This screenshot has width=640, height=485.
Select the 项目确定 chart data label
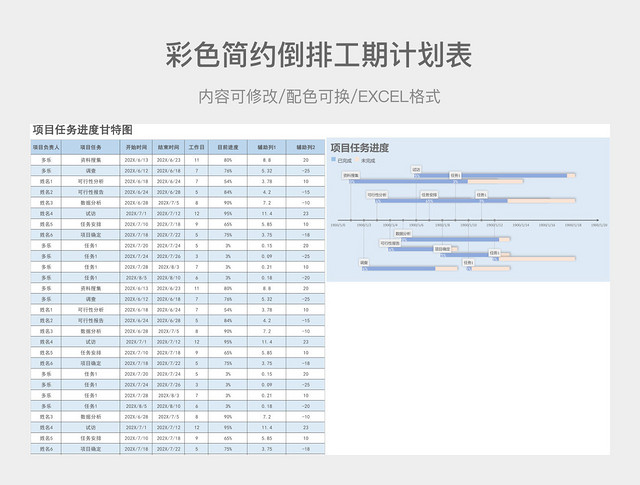coord(442,249)
